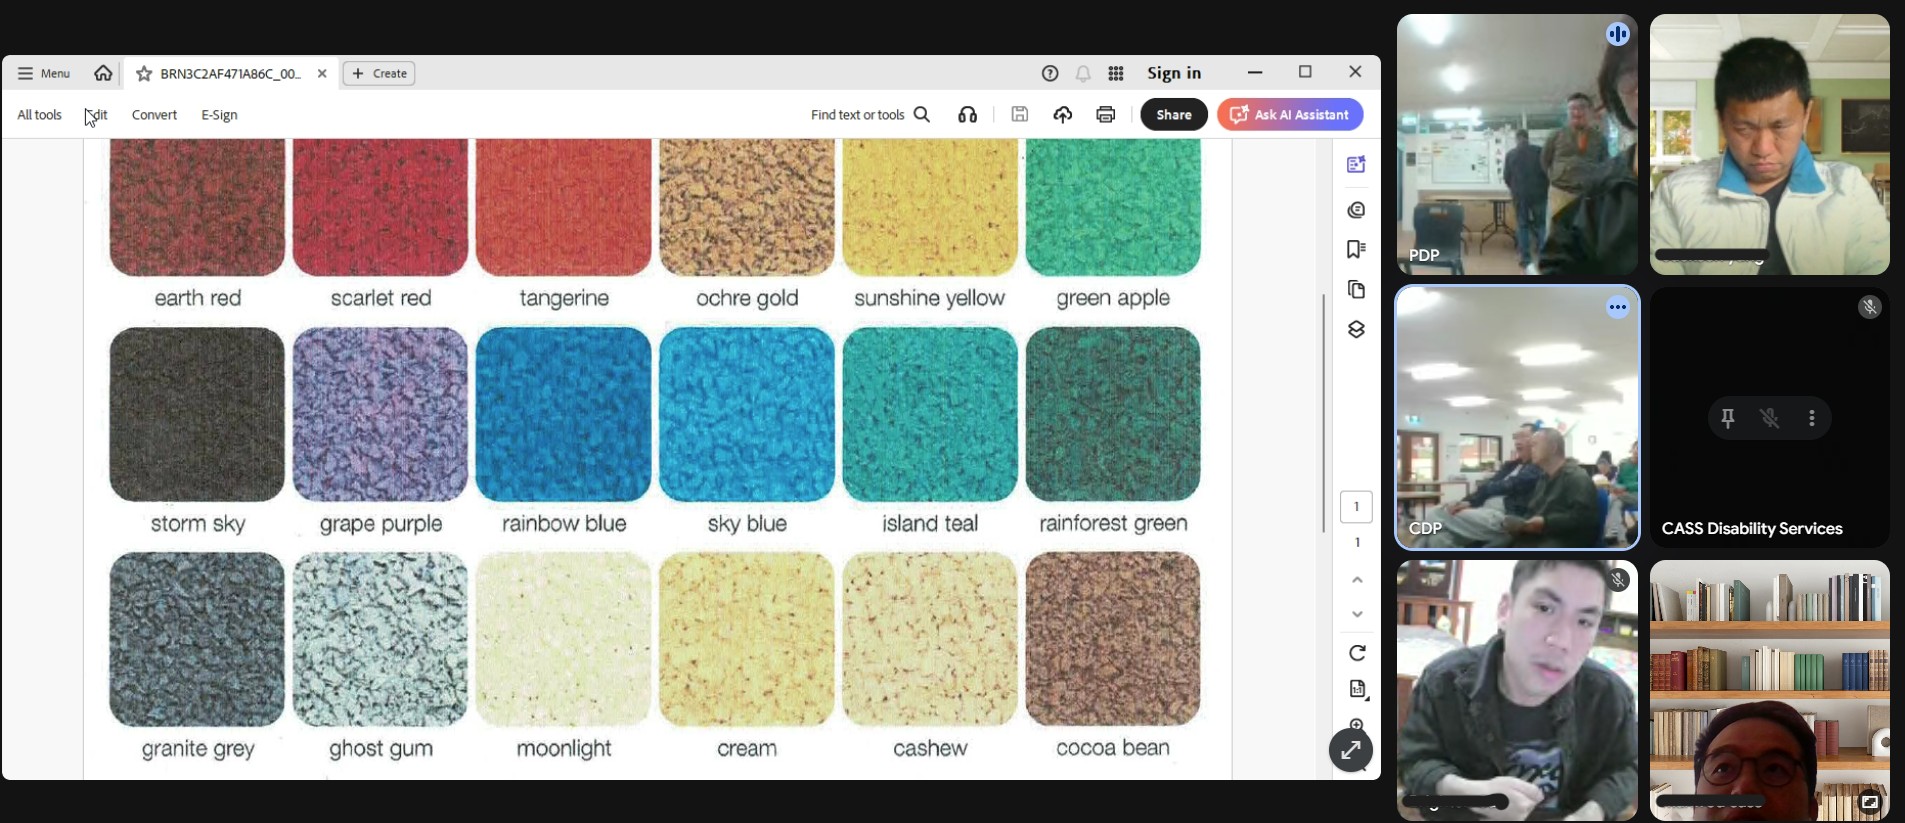Click the Print document icon

tap(1105, 115)
